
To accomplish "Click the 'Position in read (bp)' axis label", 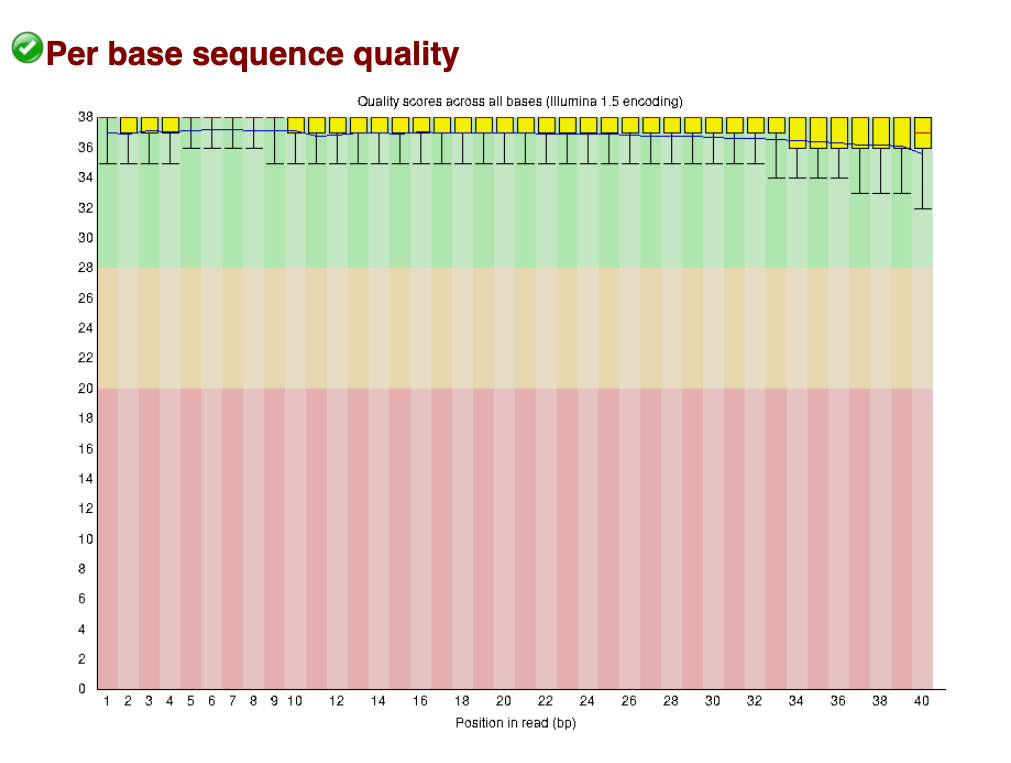I will 515,723.
